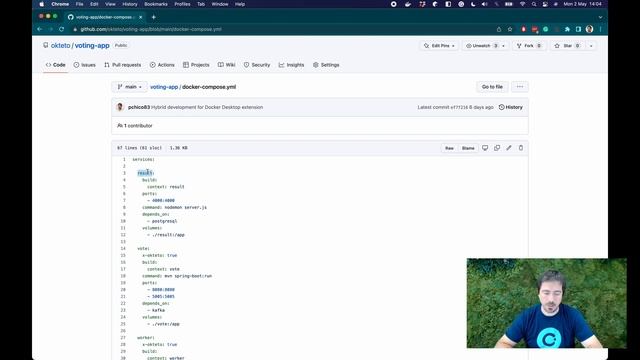Open the Wiki tab
640x360 pixels.
227,65
